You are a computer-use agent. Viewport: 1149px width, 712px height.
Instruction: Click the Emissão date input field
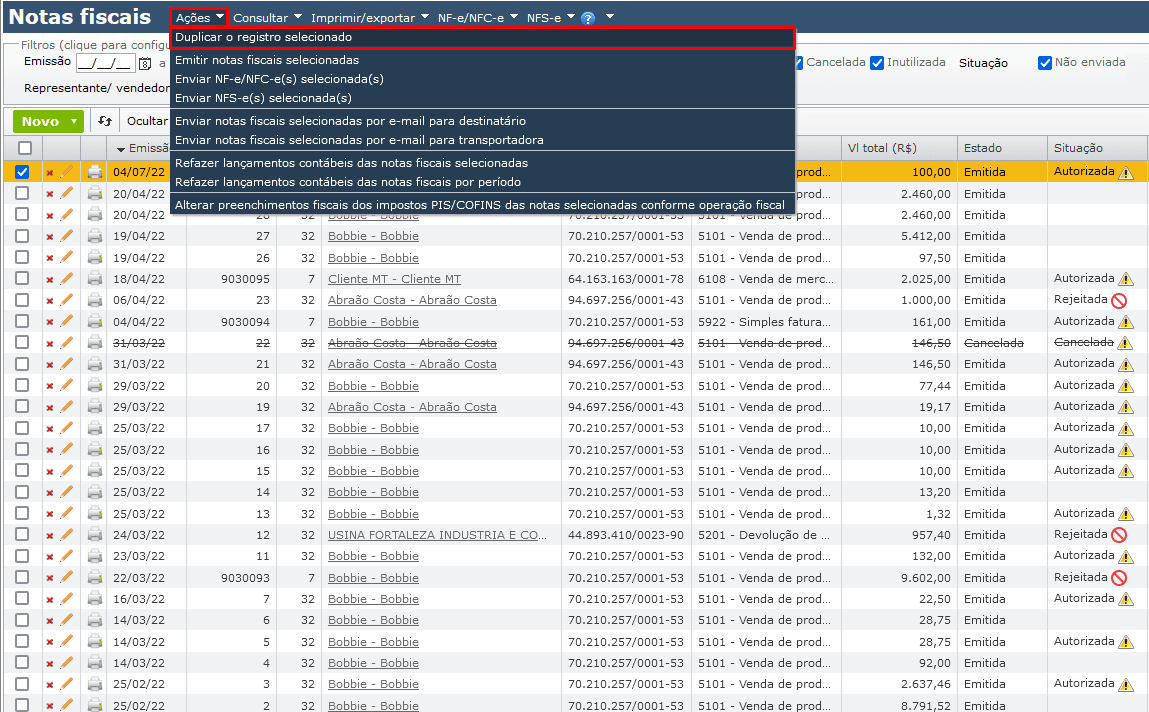pyautogui.click(x=105, y=63)
